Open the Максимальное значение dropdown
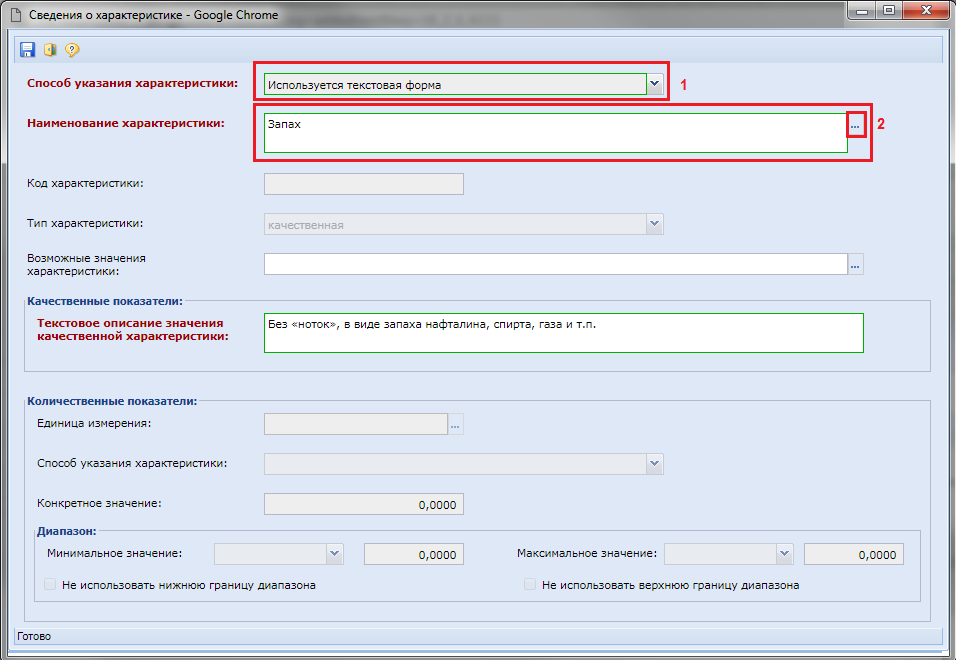The width and height of the screenshot is (956, 660). pos(785,554)
